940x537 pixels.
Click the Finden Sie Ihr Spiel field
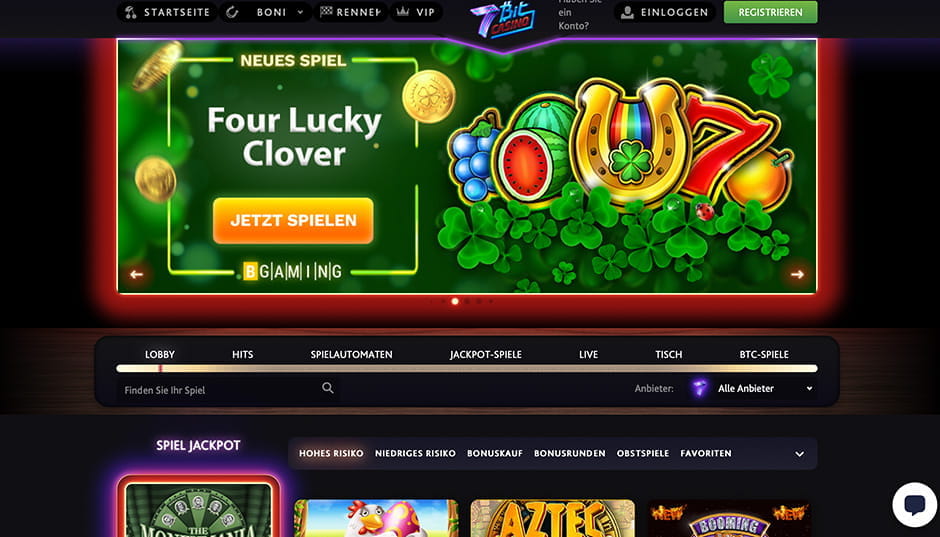point(228,390)
